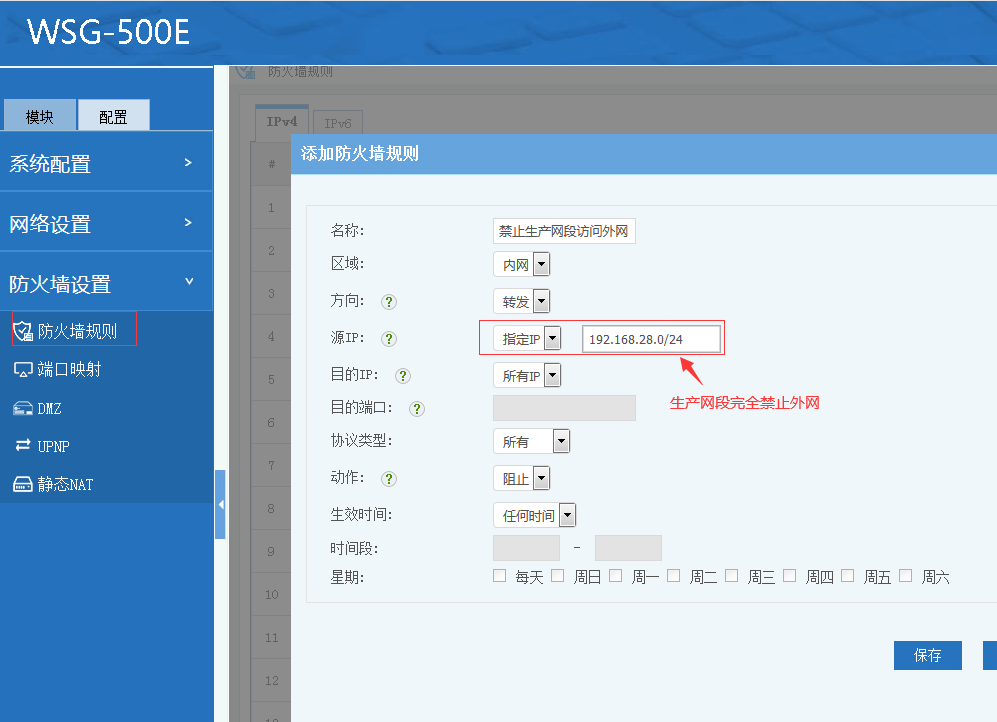Click help icon next to 方向
Image resolution: width=997 pixels, height=722 pixels.
pos(389,301)
